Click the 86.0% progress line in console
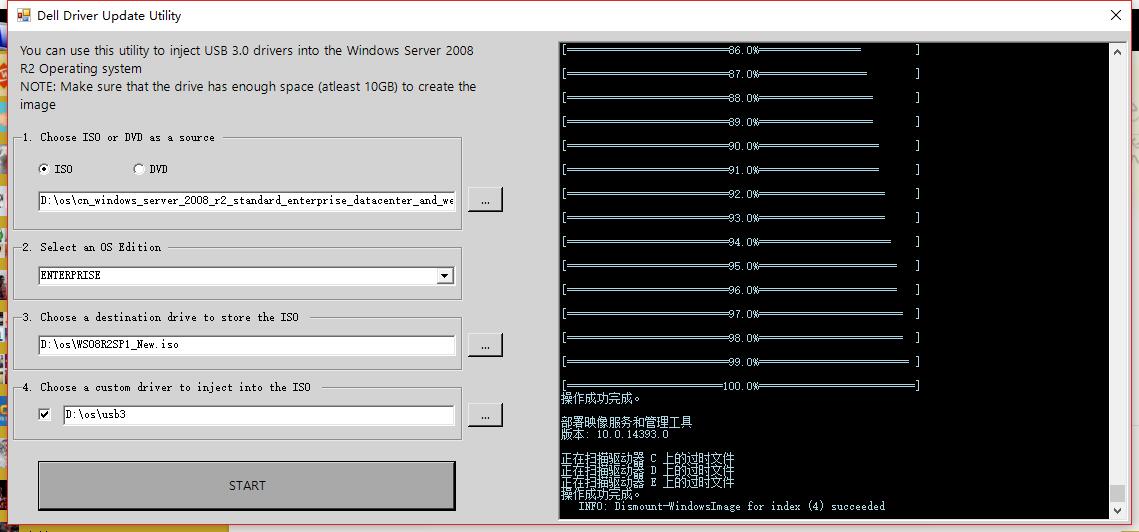The width and height of the screenshot is (1139, 532). (x=741, y=49)
